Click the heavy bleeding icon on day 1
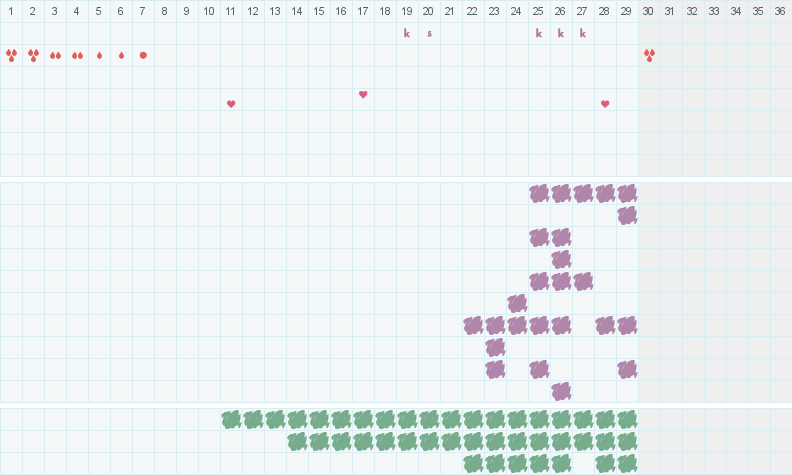 pyautogui.click(x=11, y=55)
